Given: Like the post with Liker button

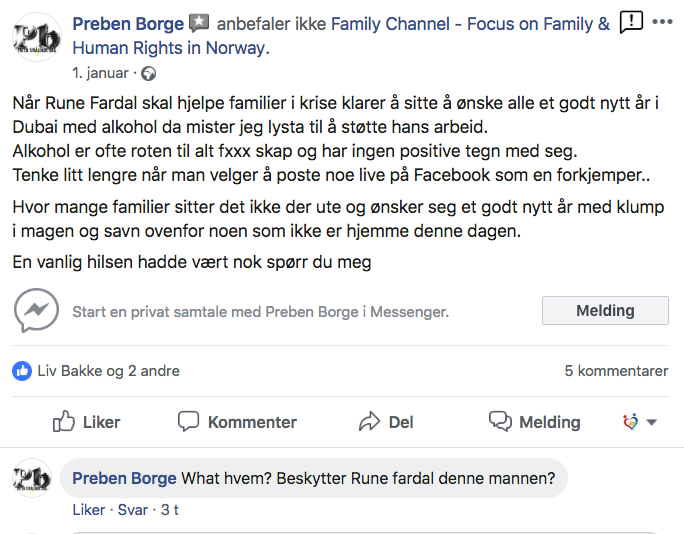Looking at the screenshot, I should pyautogui.click(x=86, y=422).
